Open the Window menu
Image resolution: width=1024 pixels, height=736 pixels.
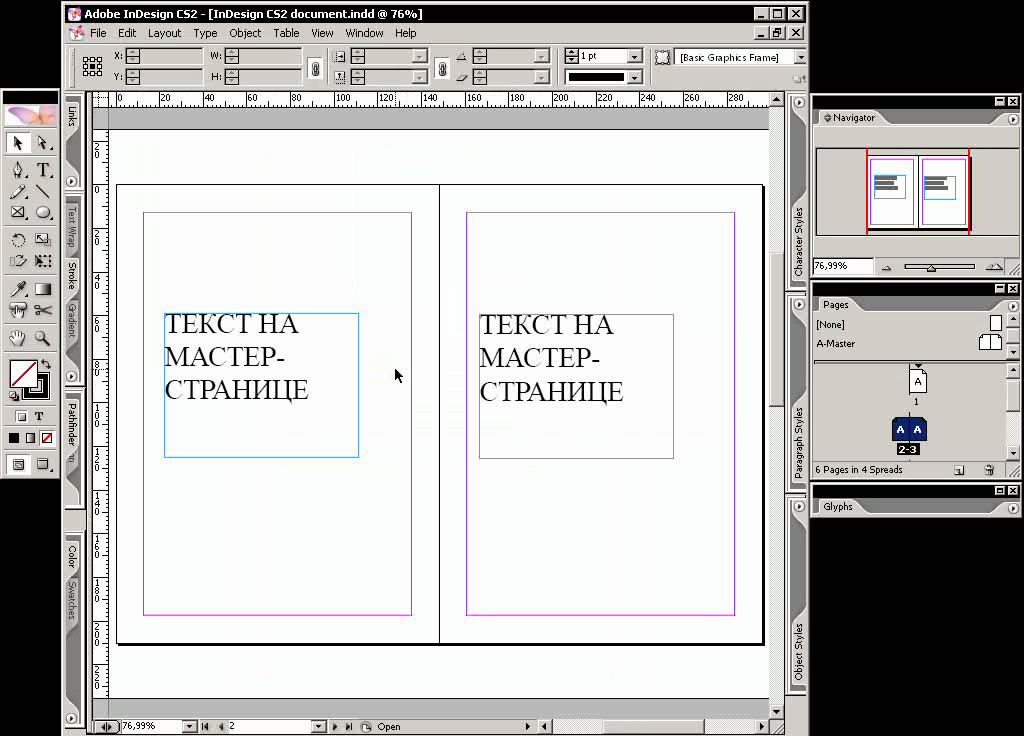point(364,33)
